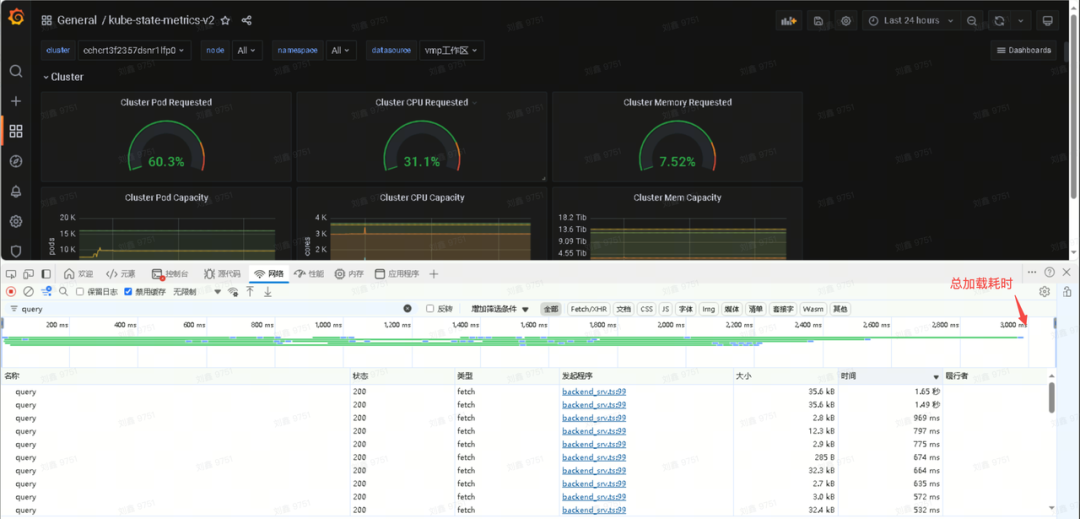
Task: Click the General folder breadcrumb
Action: coord(77,21)
